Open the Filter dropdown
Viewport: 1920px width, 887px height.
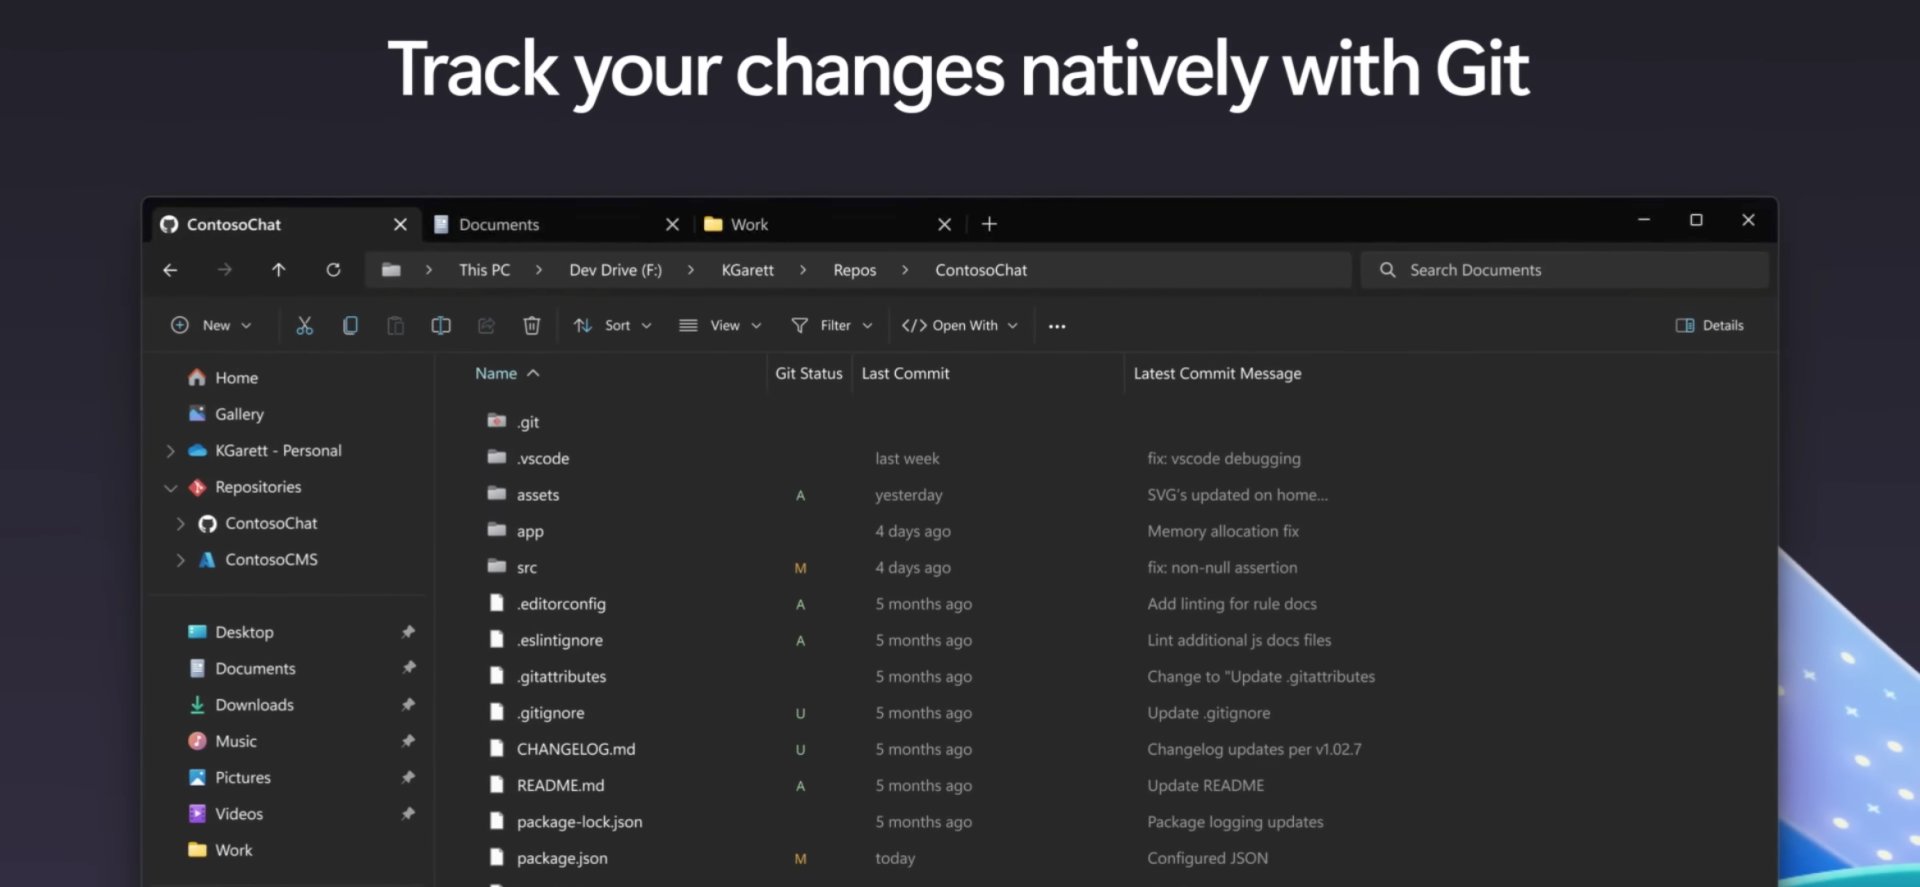(832, 326)
